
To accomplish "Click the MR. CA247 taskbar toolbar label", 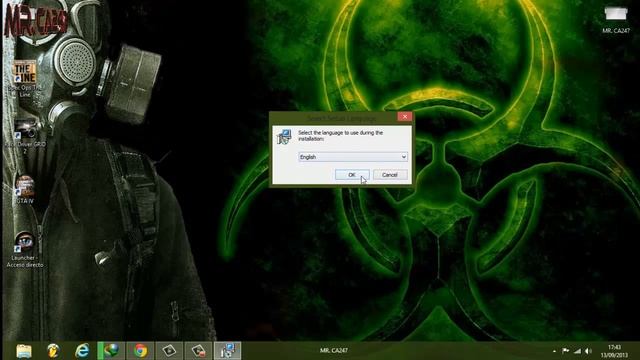I will [333, 350].
